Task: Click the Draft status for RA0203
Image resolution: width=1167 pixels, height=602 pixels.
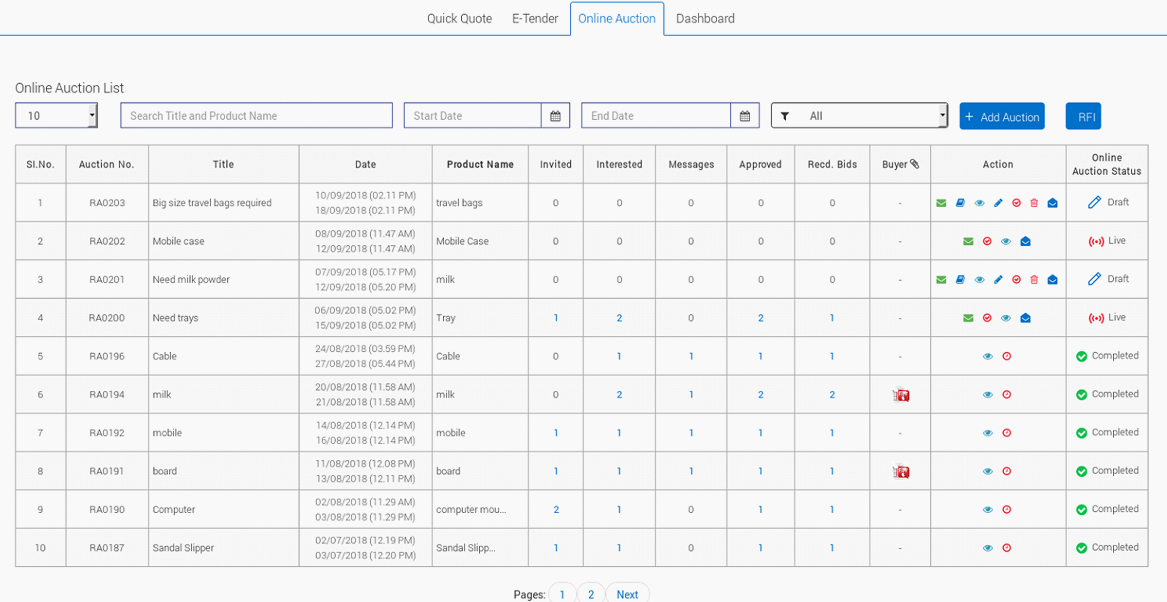Action: [1108, 202]
